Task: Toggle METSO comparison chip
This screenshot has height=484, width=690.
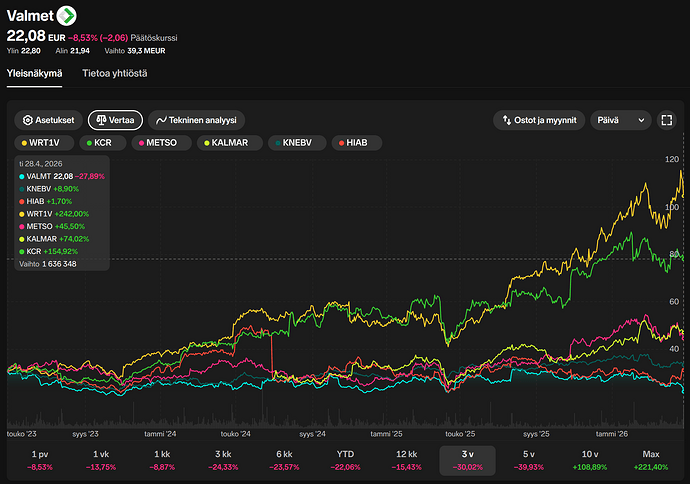Action: point(161,143)
